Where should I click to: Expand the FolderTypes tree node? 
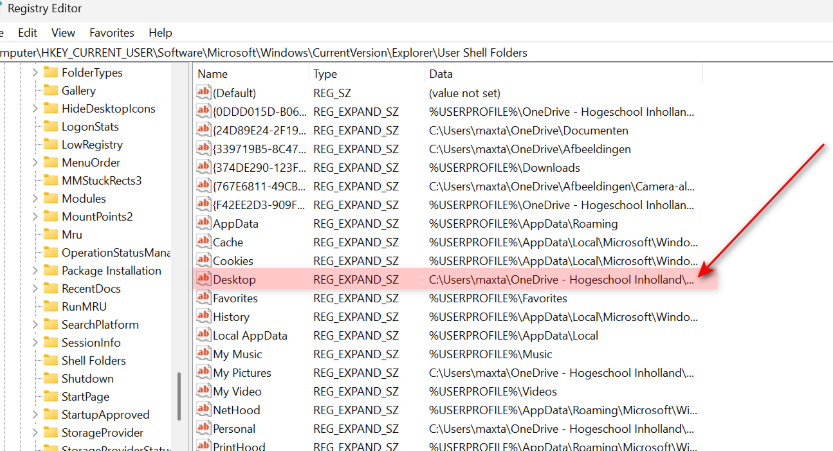pyautogui.click(x=35, y=72)
